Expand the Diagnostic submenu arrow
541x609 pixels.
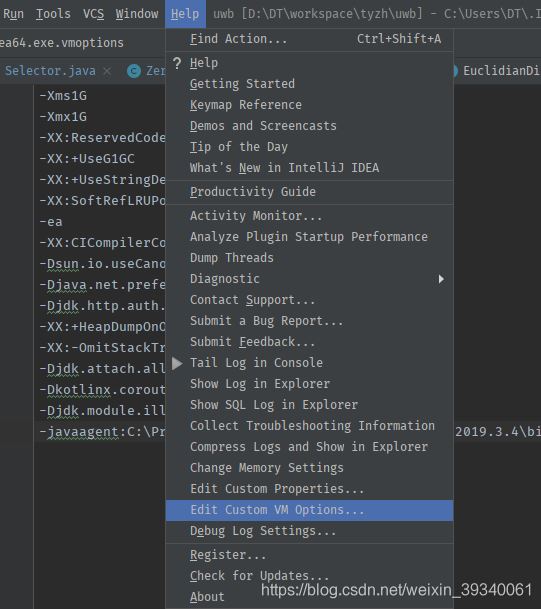441,279
